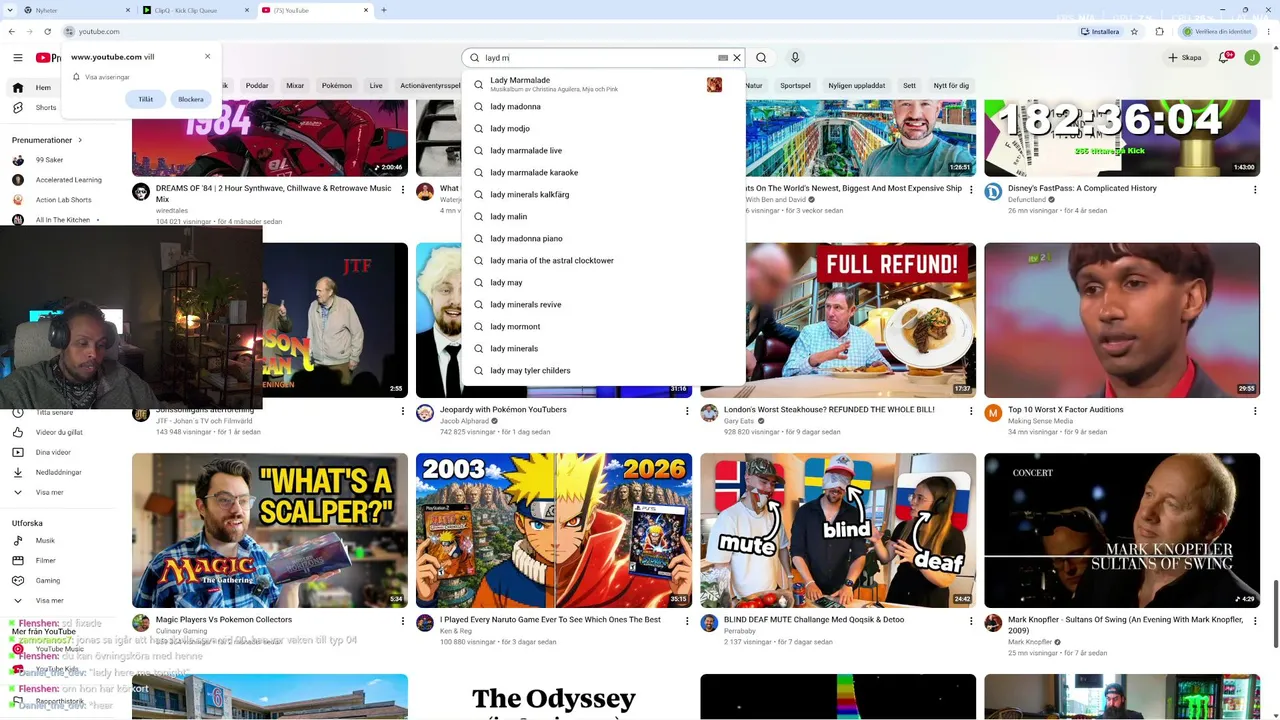Open the account avatar menu

pos(1252,58)
